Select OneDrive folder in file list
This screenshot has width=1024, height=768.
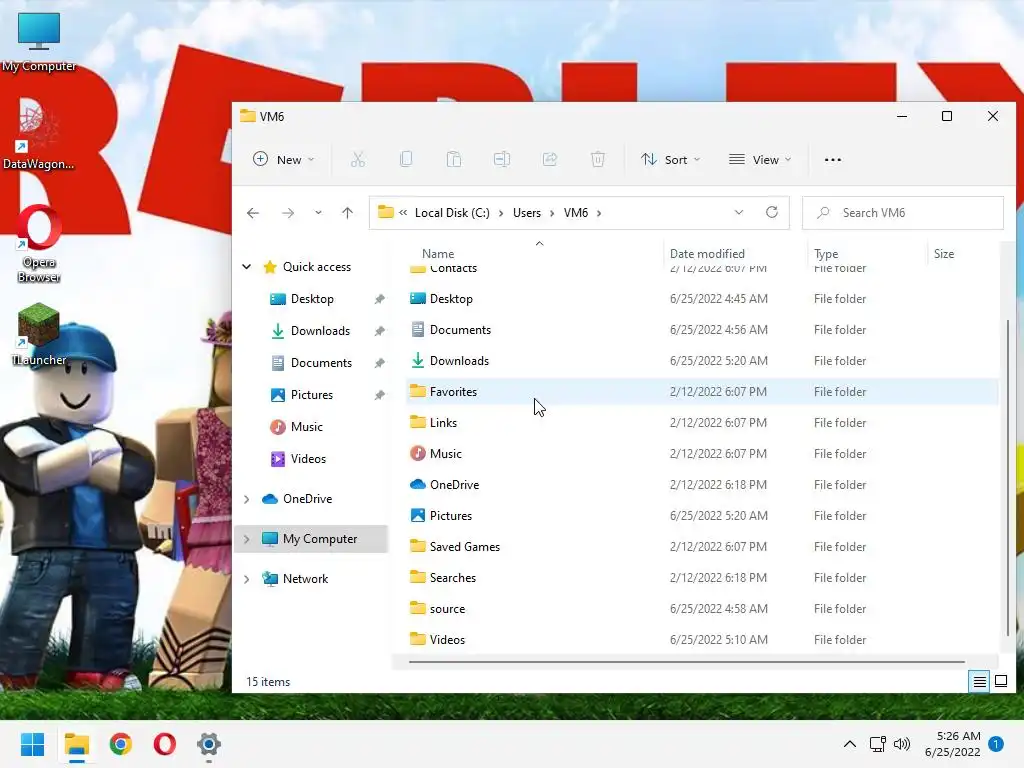coord(455,485)
